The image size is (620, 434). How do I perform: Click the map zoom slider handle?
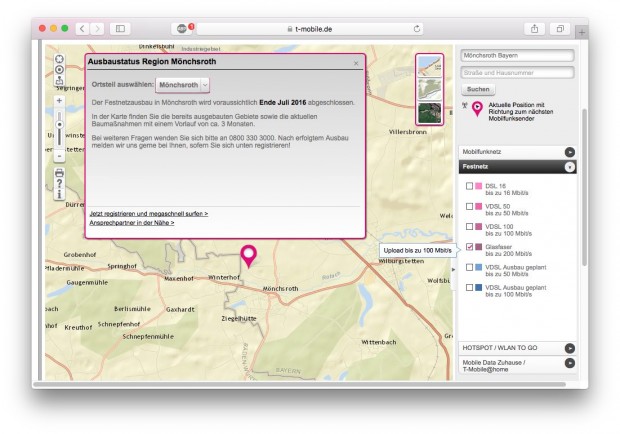[x=59, y=125]
